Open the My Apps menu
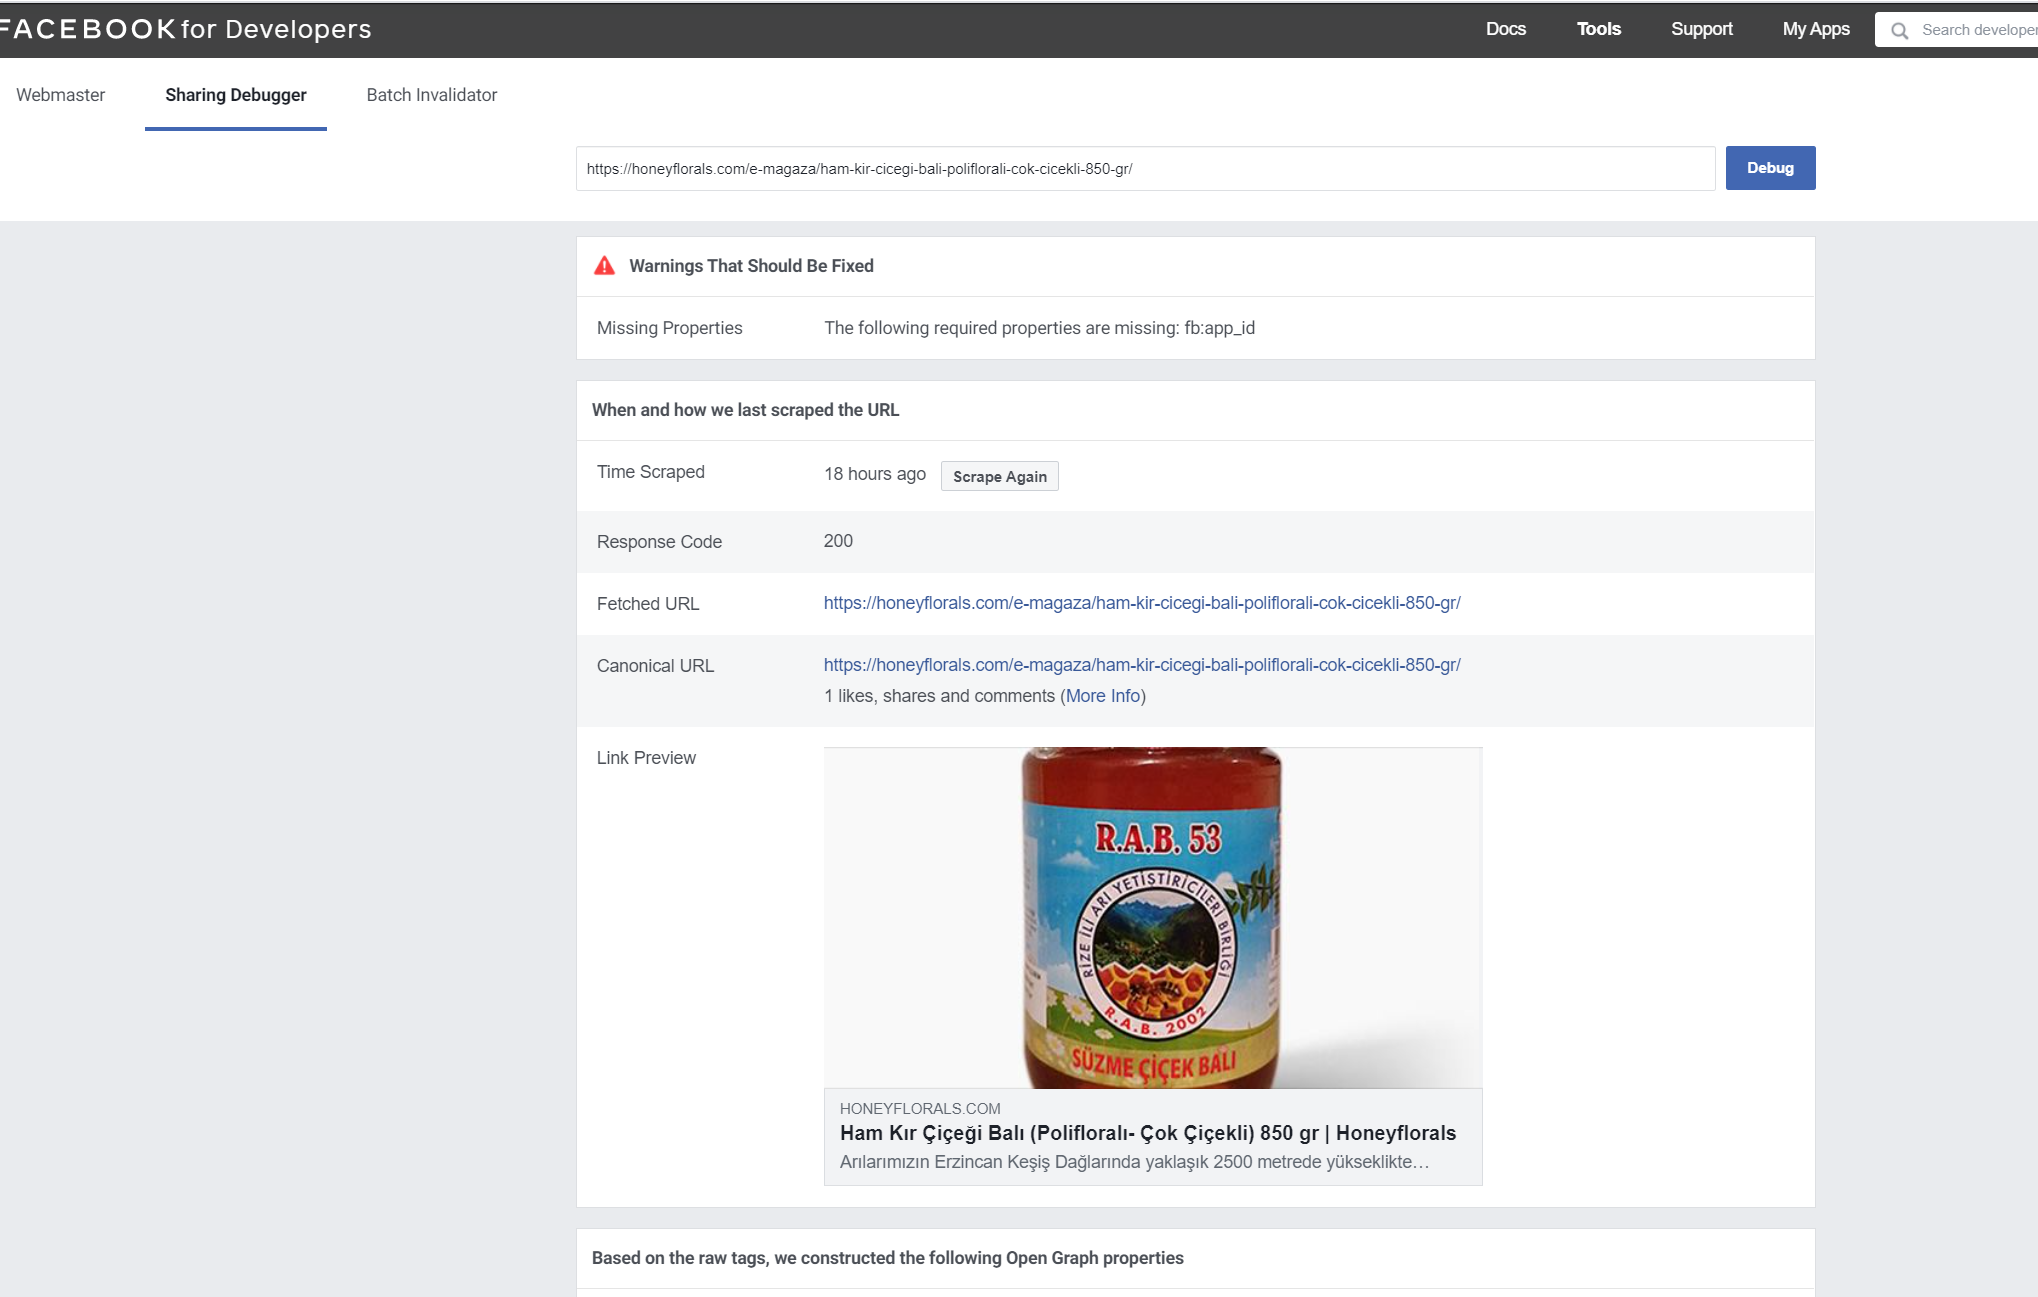2038x1297 pixels. 1815,29
